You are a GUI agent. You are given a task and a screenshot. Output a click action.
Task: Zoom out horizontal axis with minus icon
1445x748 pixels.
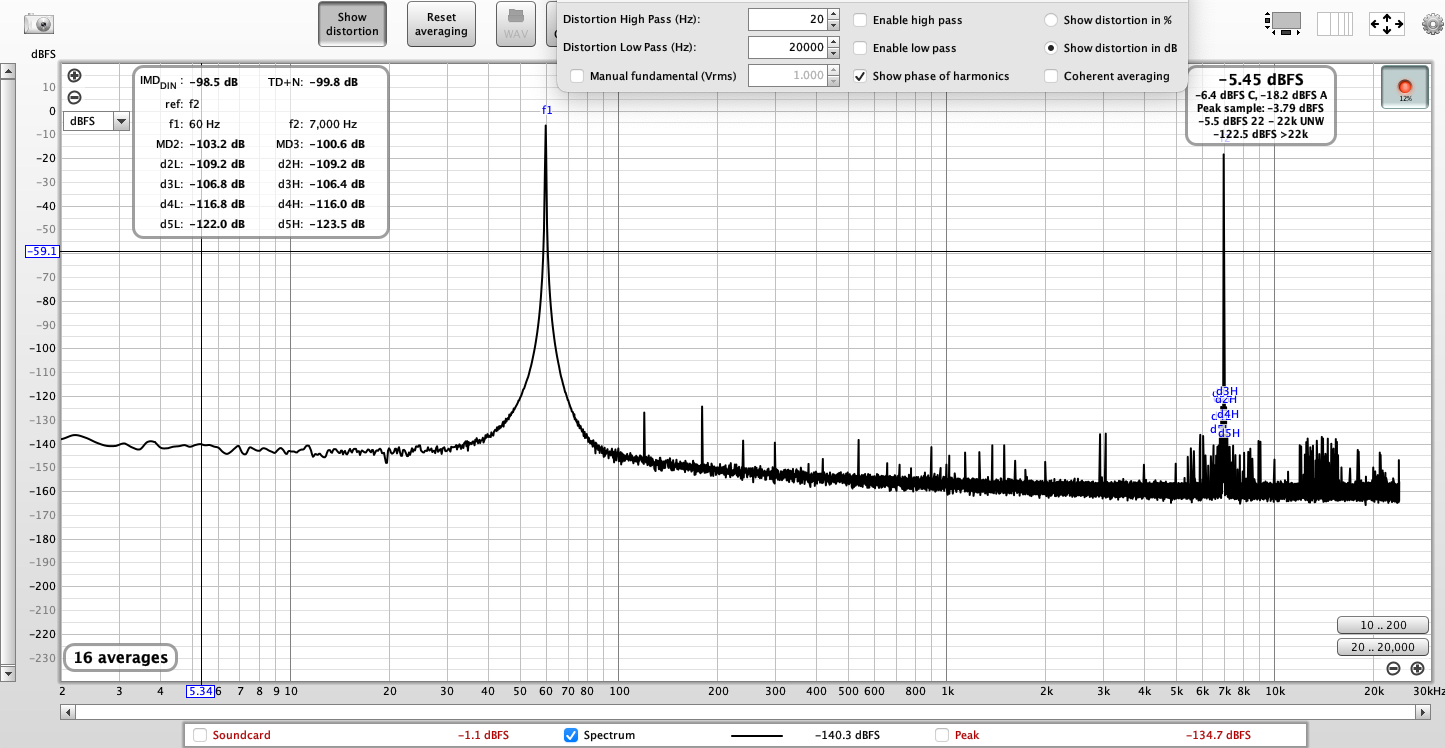pyautogui.click(x=1393, y=668)
